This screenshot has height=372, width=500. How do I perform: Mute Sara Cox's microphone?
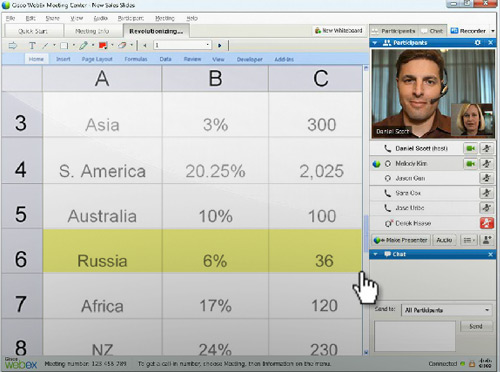(486, 193)
